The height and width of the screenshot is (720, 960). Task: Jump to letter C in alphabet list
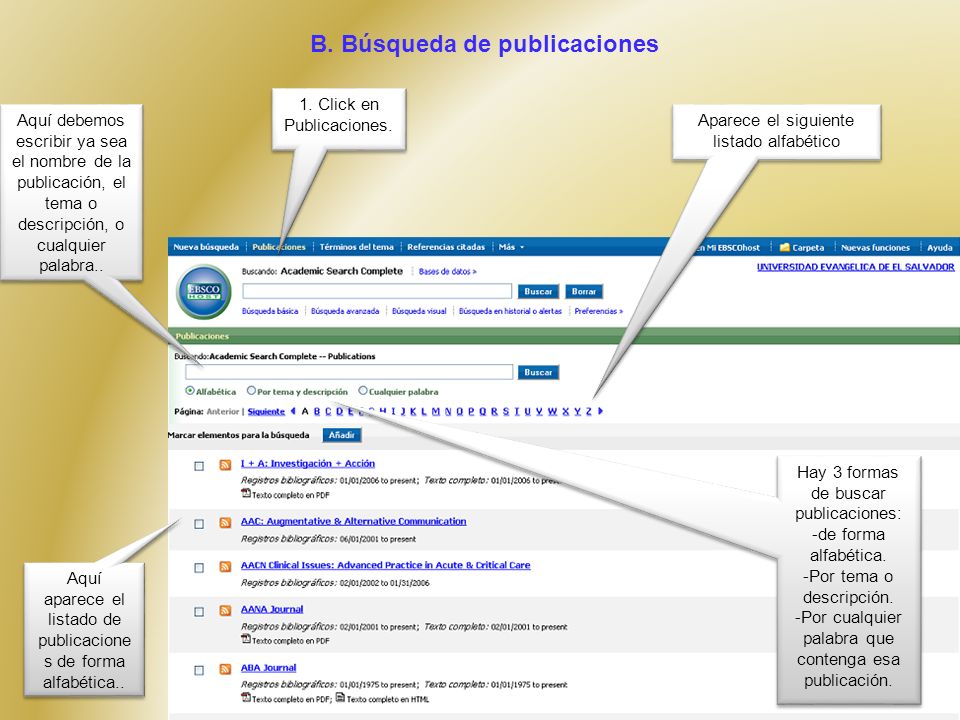(328, 411)
